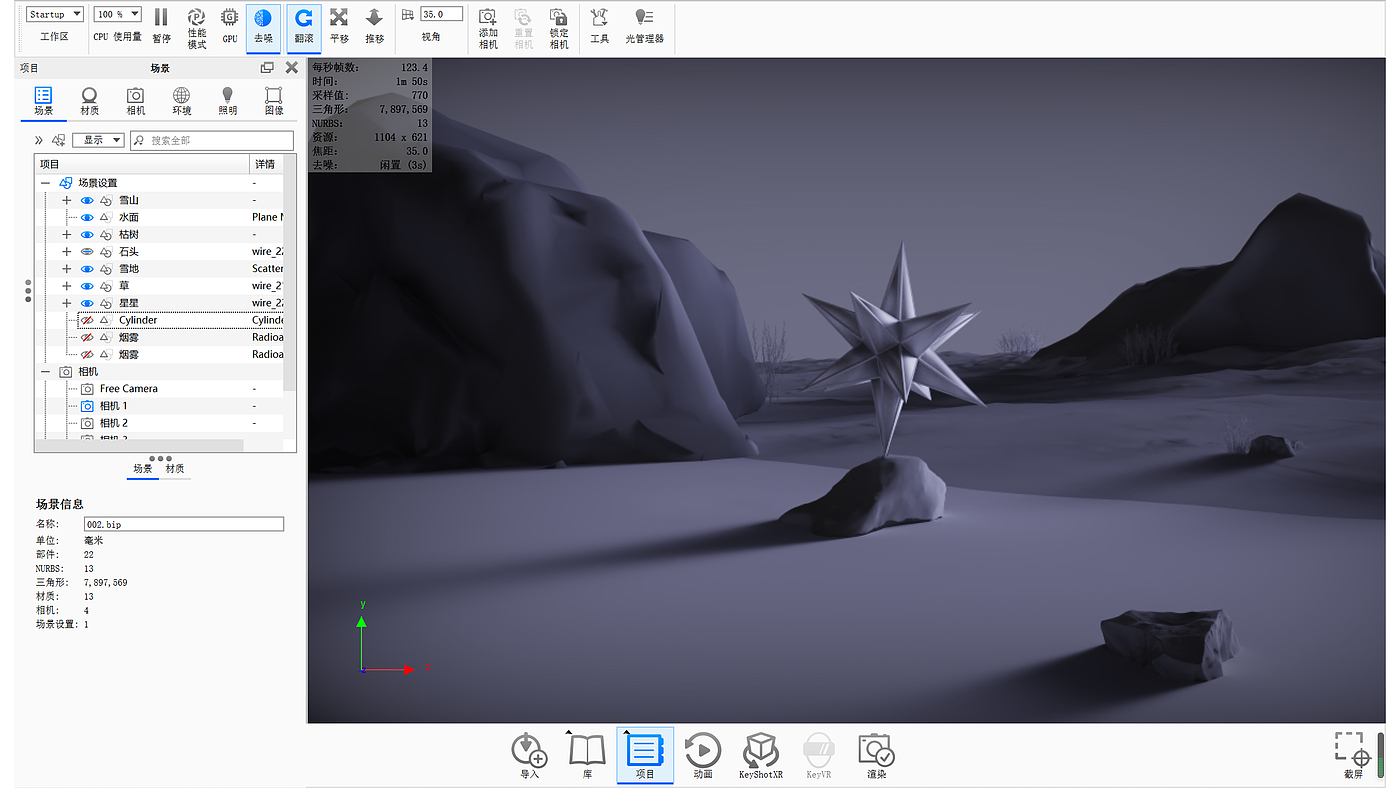
Task: Pause the real-time render (暂停)
Action: point(161,26)
